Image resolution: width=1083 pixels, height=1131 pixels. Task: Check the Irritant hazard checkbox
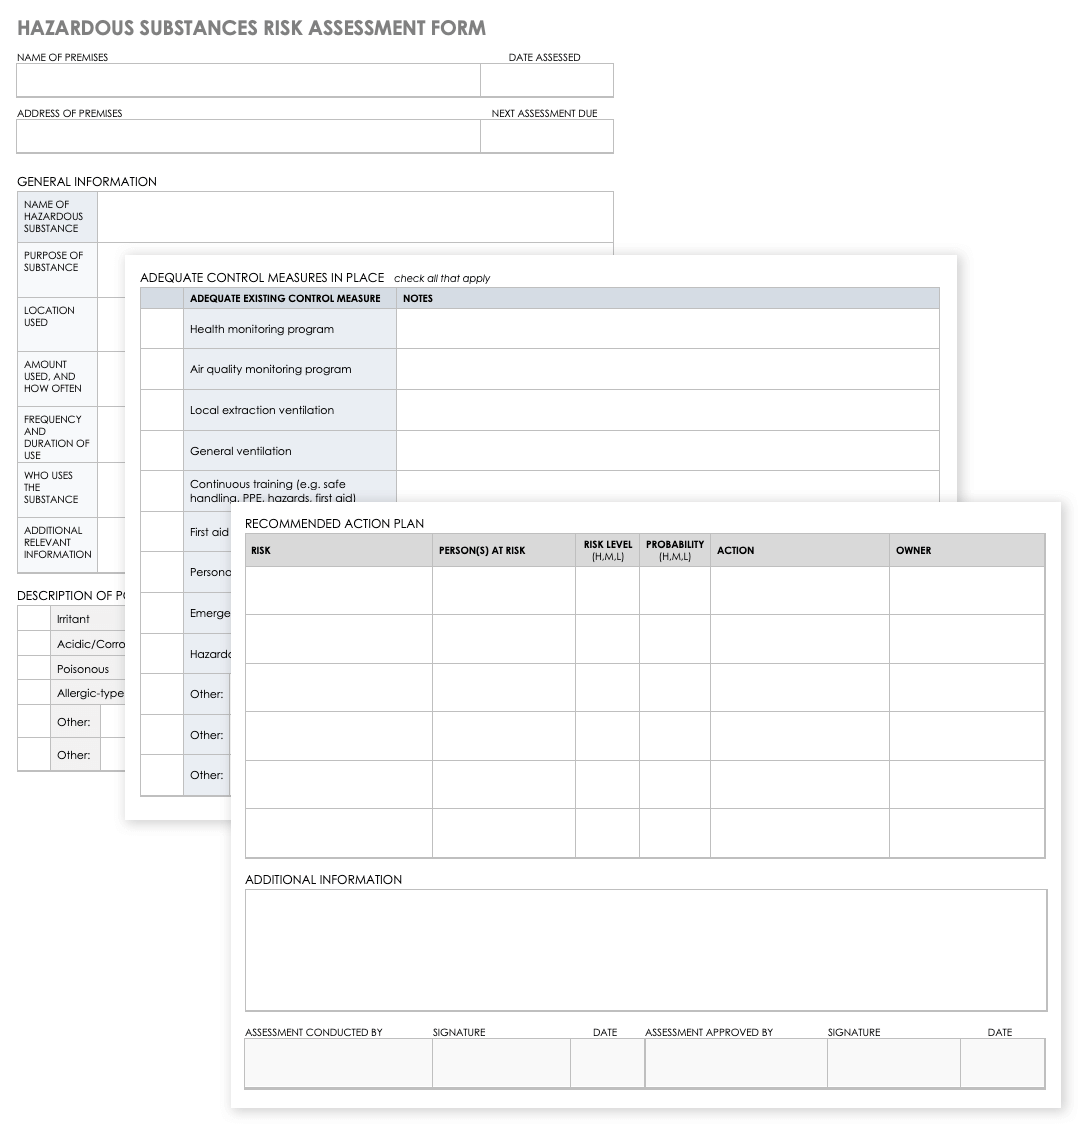[x=33, y=619]
